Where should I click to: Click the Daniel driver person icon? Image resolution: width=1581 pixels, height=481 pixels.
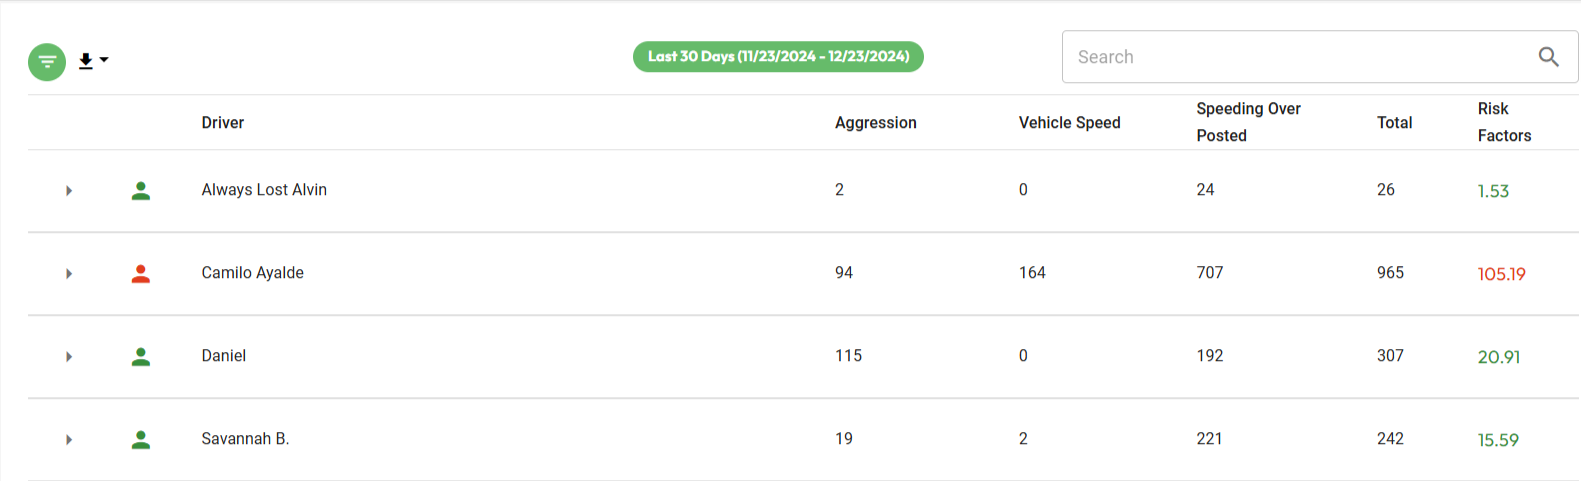coord(141,357)
